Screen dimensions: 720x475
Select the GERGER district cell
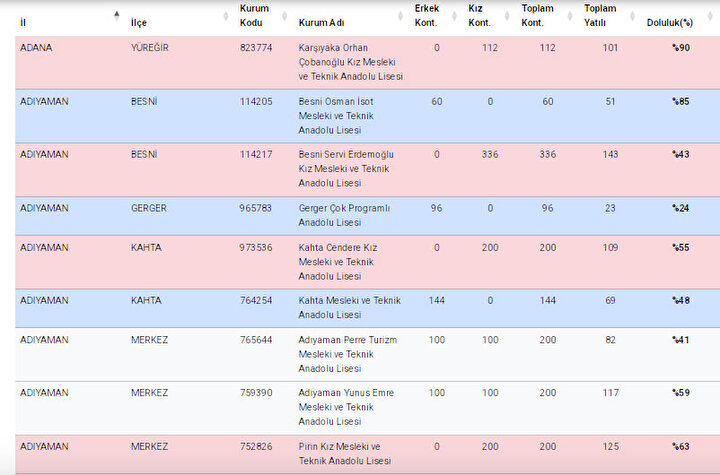pos(149,208)
